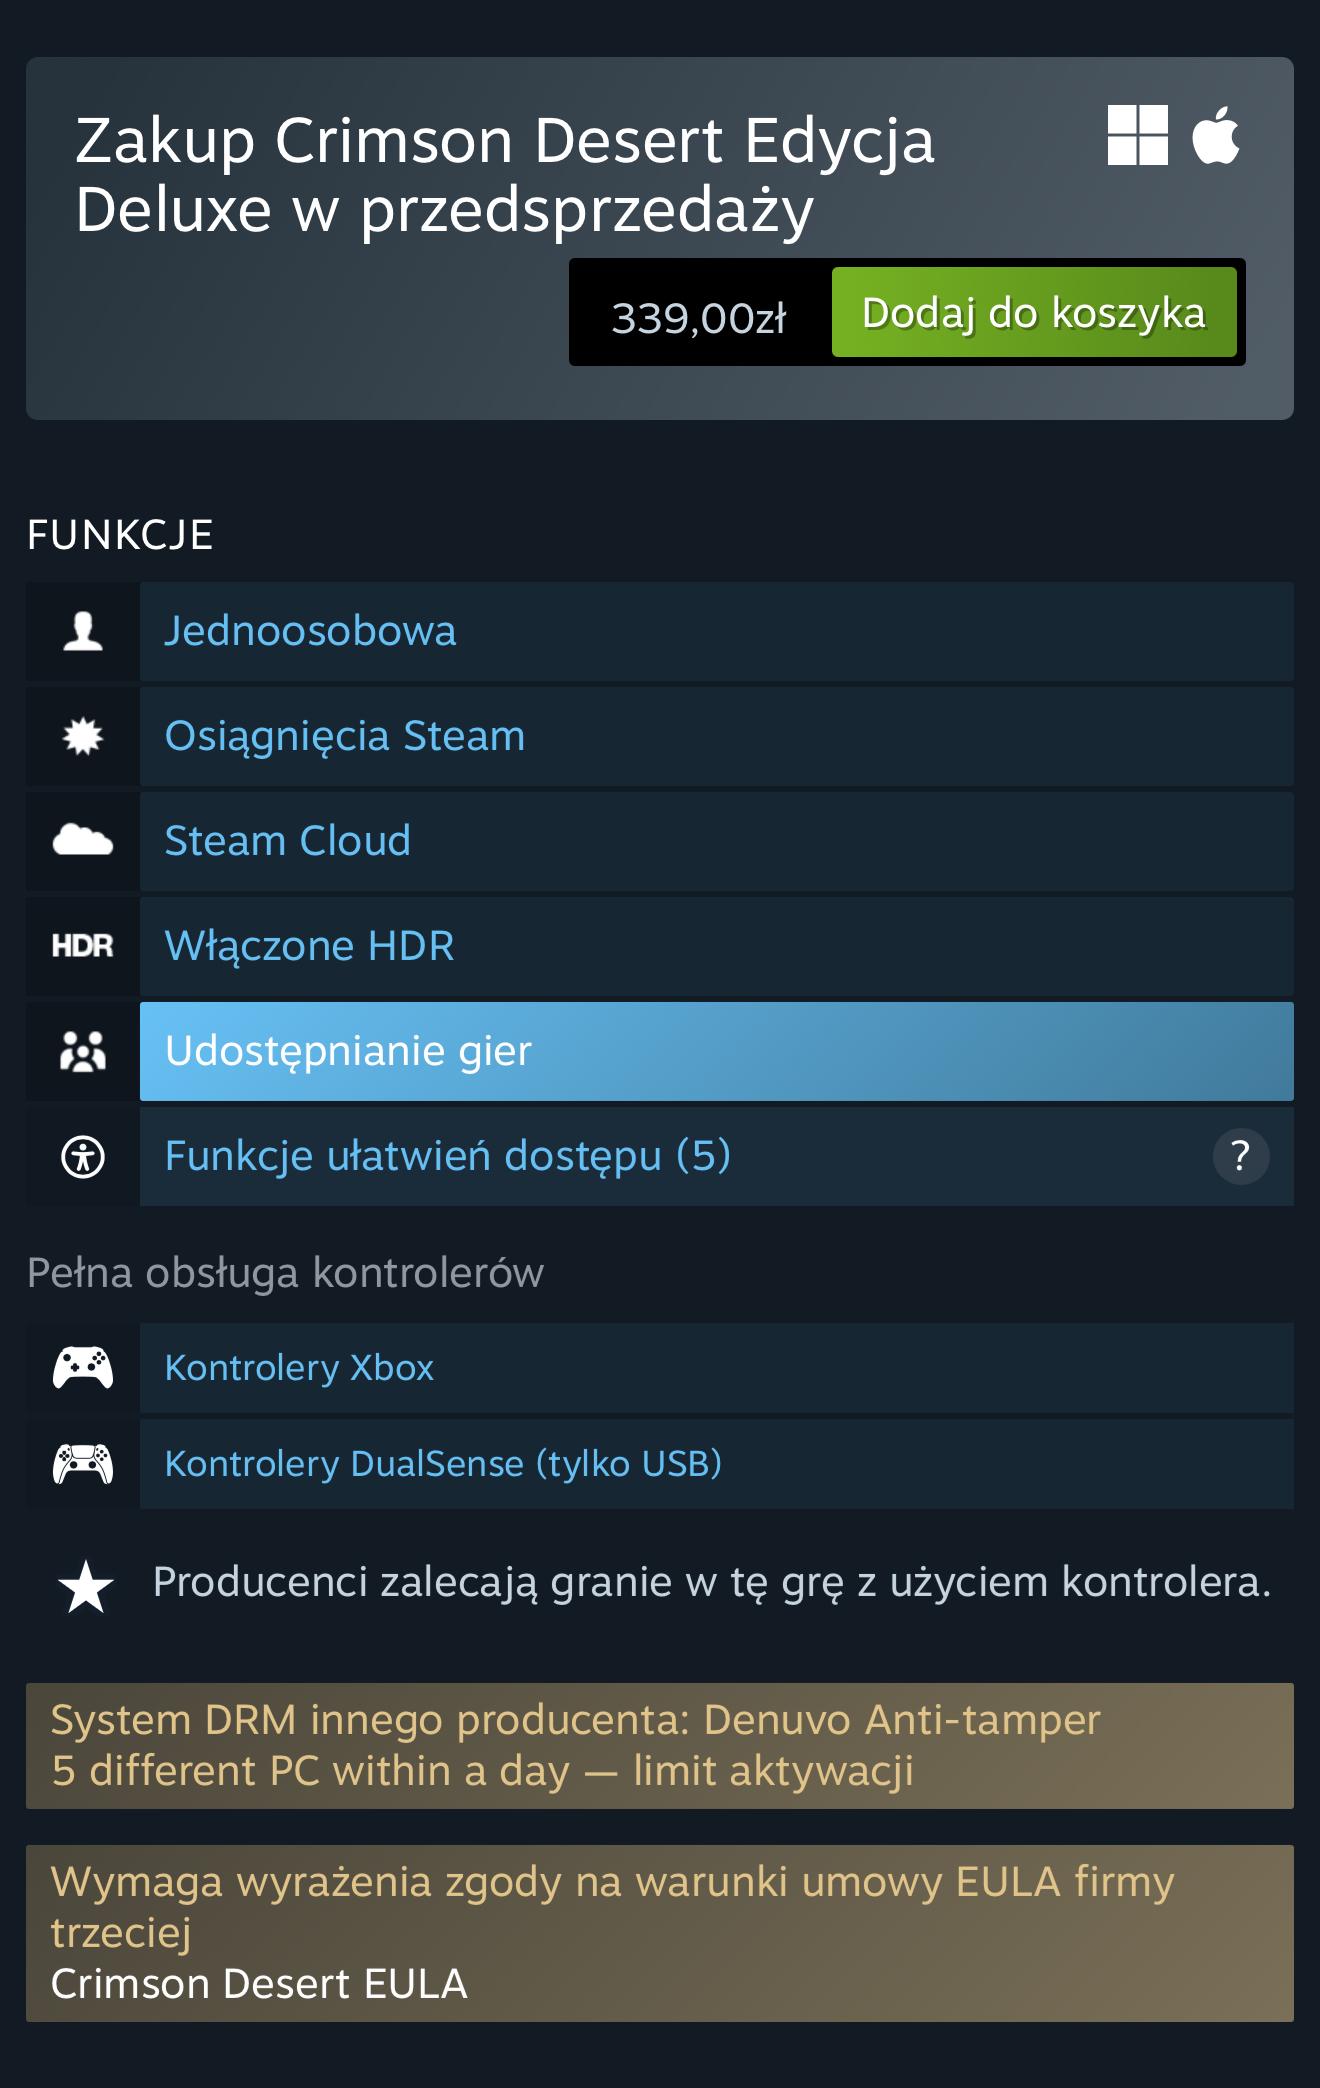
Task: Open the Crimson Desert EULA link
Action: pyautogui.click(x=259, y=1984)
